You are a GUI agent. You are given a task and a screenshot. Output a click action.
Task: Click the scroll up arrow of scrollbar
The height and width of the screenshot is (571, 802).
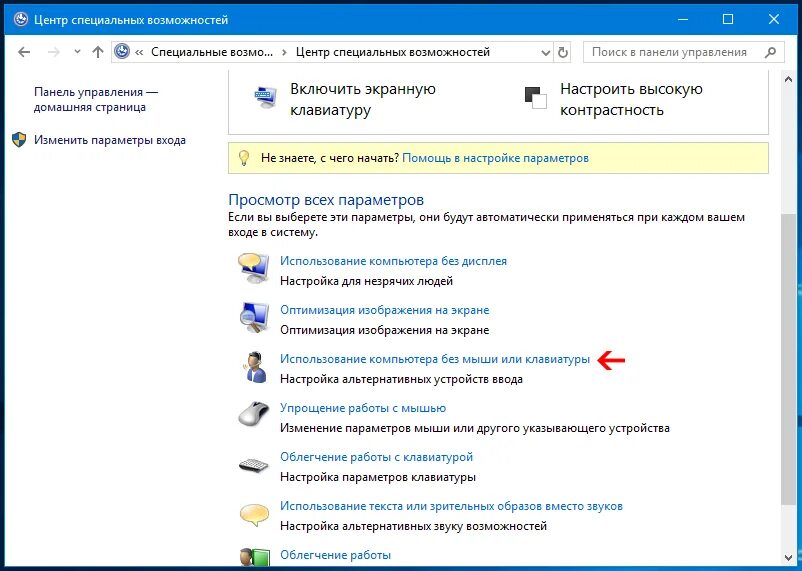(788, 79)
